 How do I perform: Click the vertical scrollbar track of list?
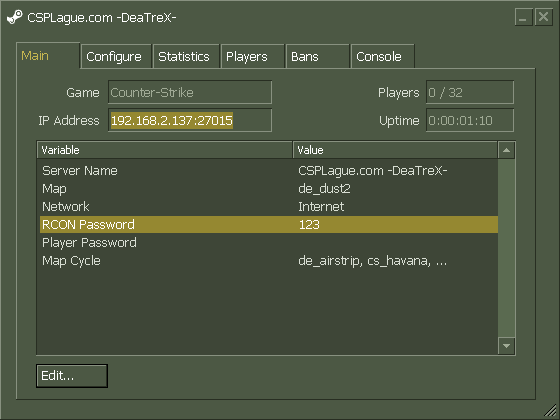click(506, 248)
